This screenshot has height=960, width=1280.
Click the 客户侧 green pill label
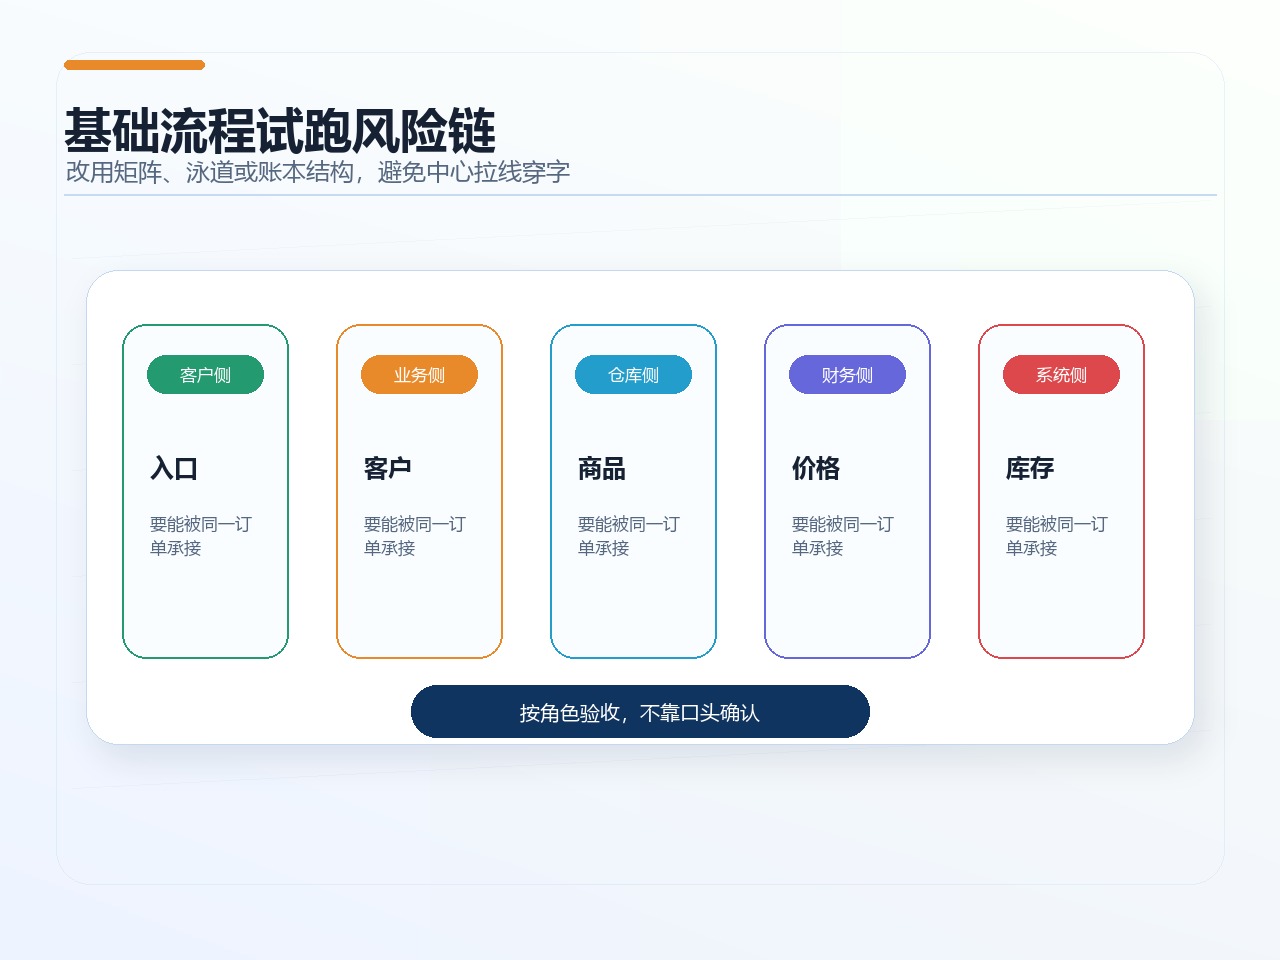tap(205, 375)
